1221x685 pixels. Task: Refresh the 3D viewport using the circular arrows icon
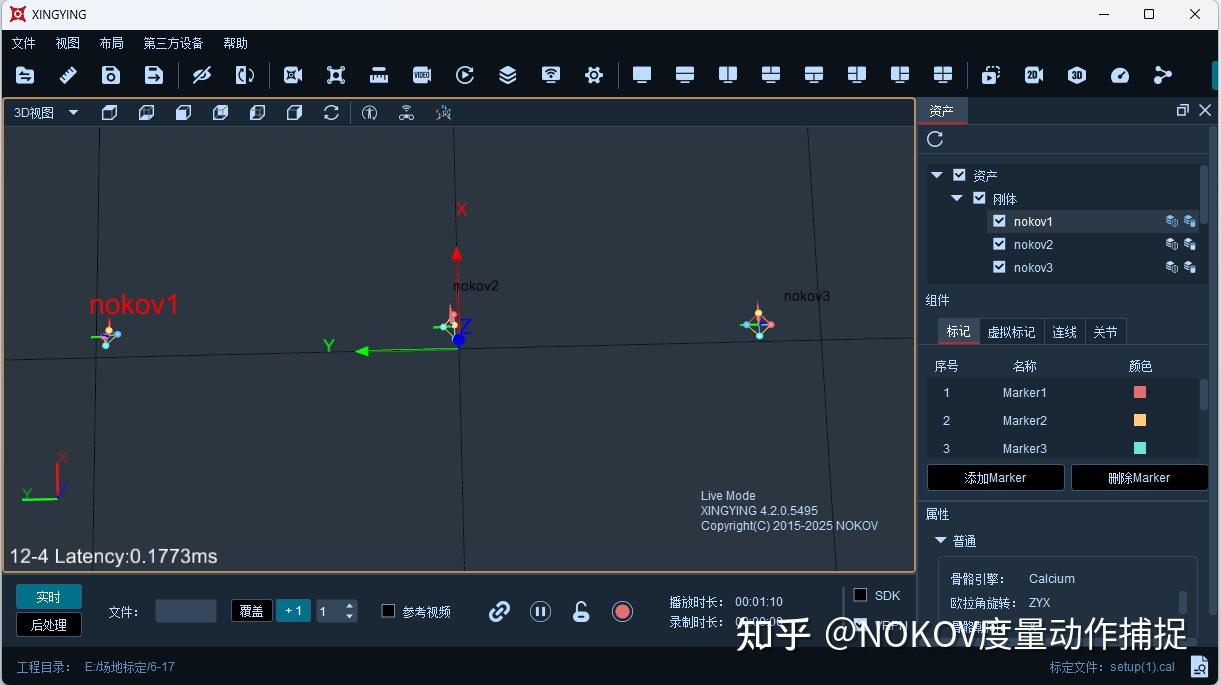pyautogui.click(x=331, y=112)
